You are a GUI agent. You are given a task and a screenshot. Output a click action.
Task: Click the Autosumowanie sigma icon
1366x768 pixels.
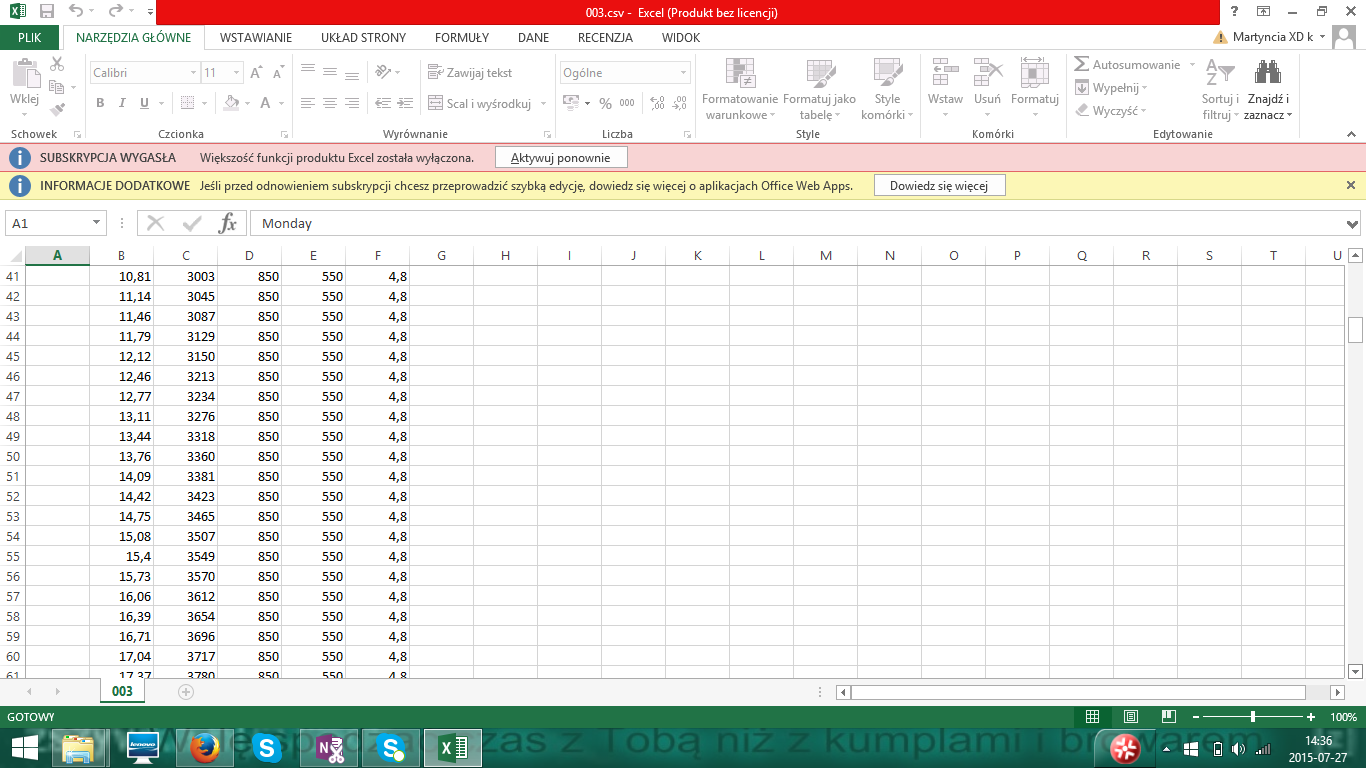1081,64
